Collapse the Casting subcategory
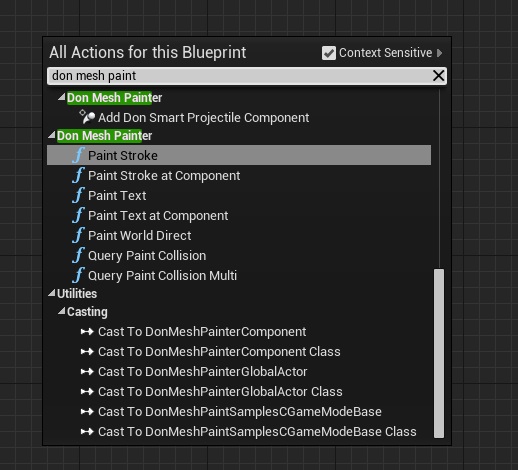Screen dimensions: 518x470 click(62, 311)
